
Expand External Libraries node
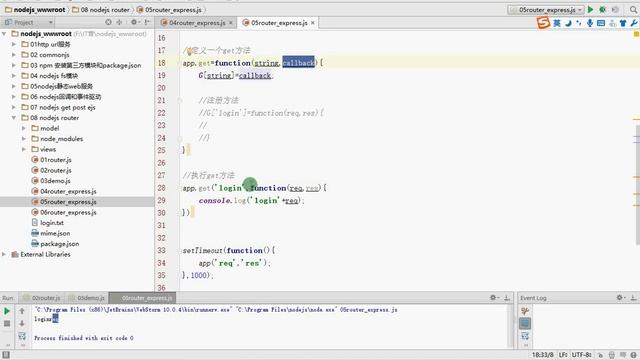point(4,254)
